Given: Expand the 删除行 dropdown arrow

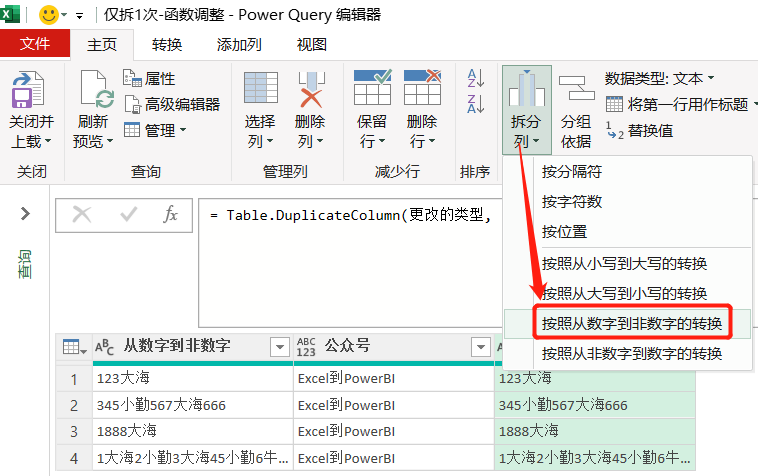Looking at the screenshot, I should 432,141.
